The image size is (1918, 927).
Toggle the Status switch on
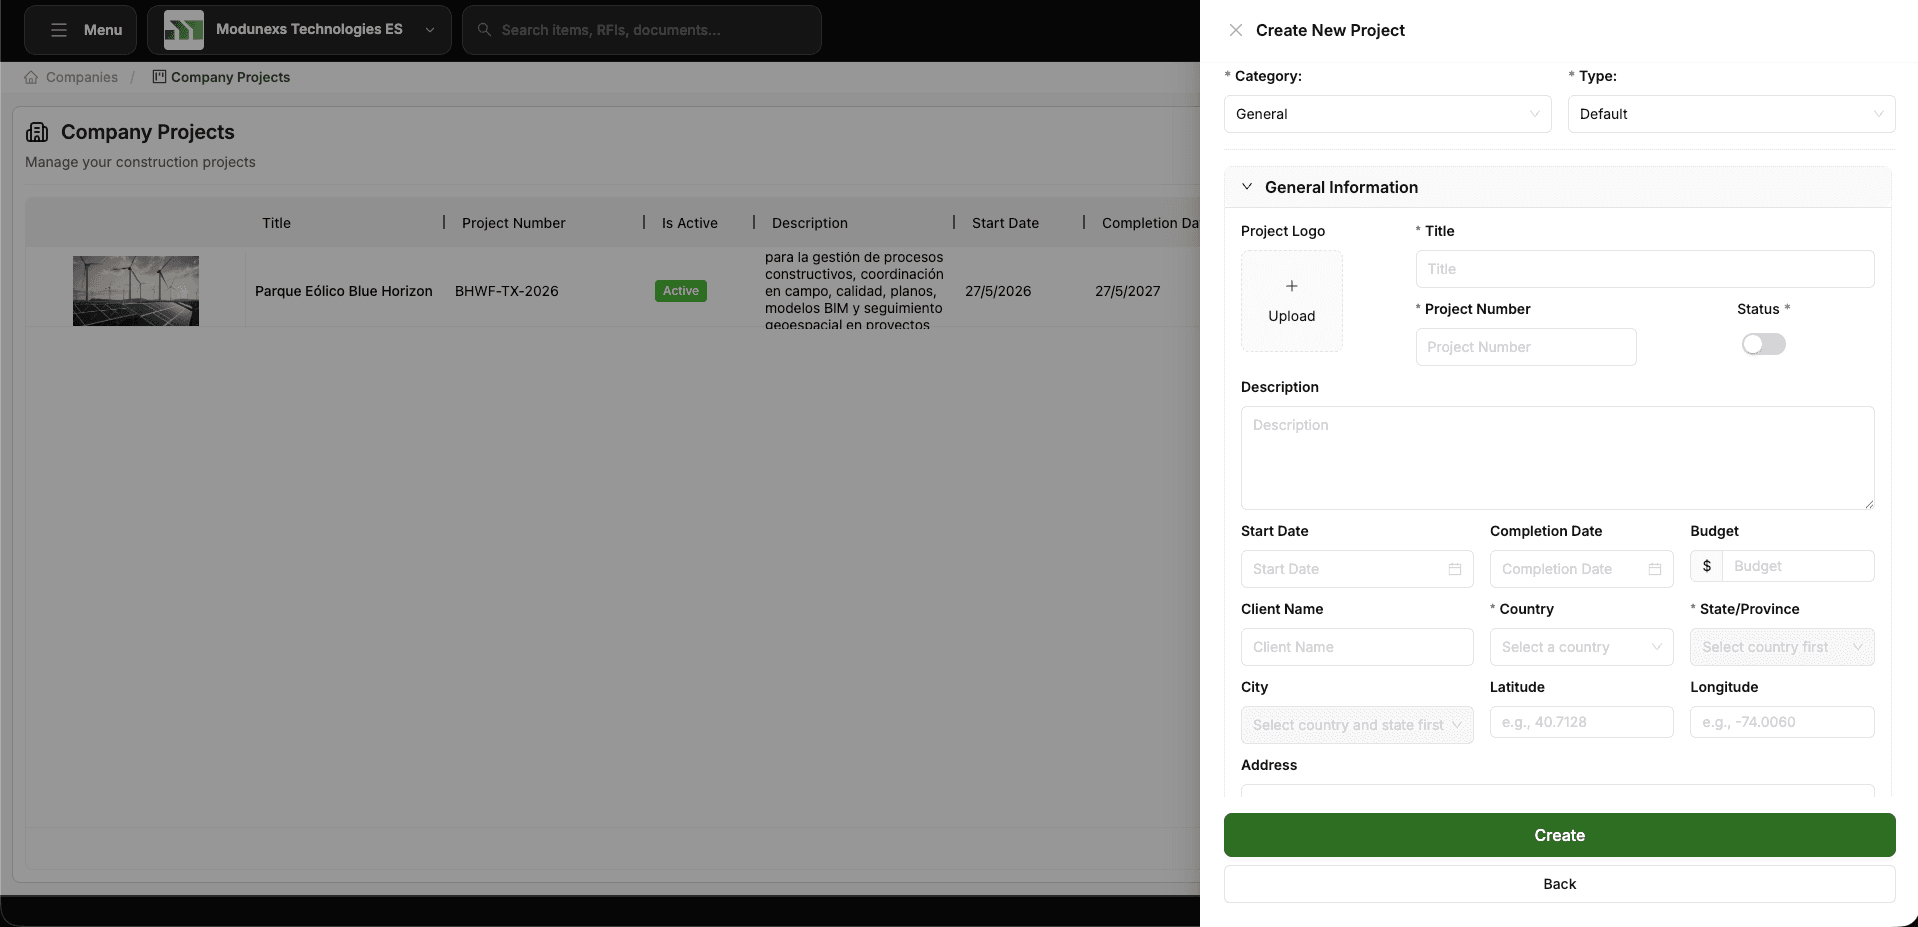click(1763, 344)
